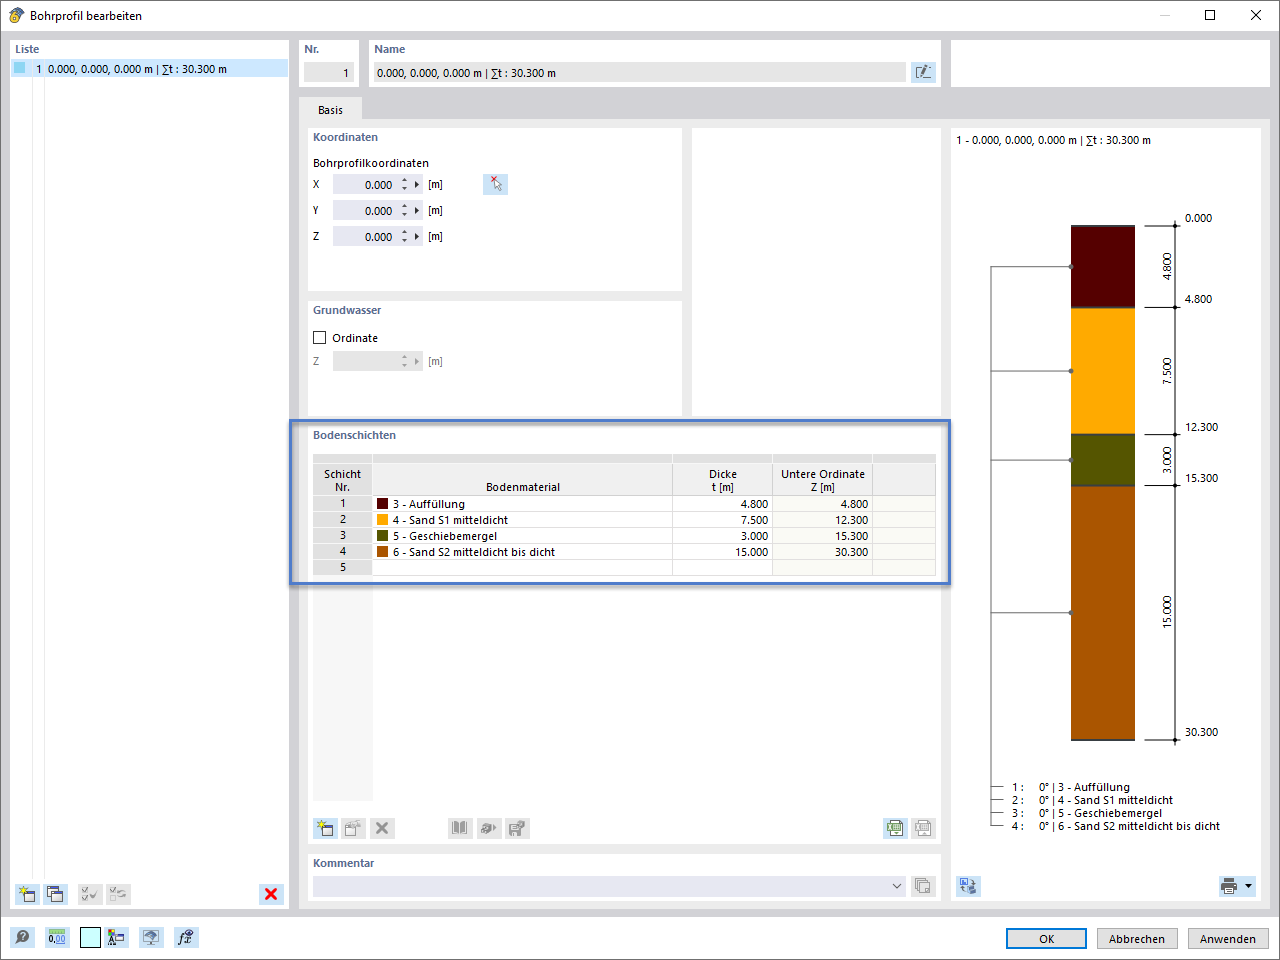Click edit name pencil icon beside Name field
Image resolution: width=1280 pixels, height=960 pixels.
click(923, 72)
